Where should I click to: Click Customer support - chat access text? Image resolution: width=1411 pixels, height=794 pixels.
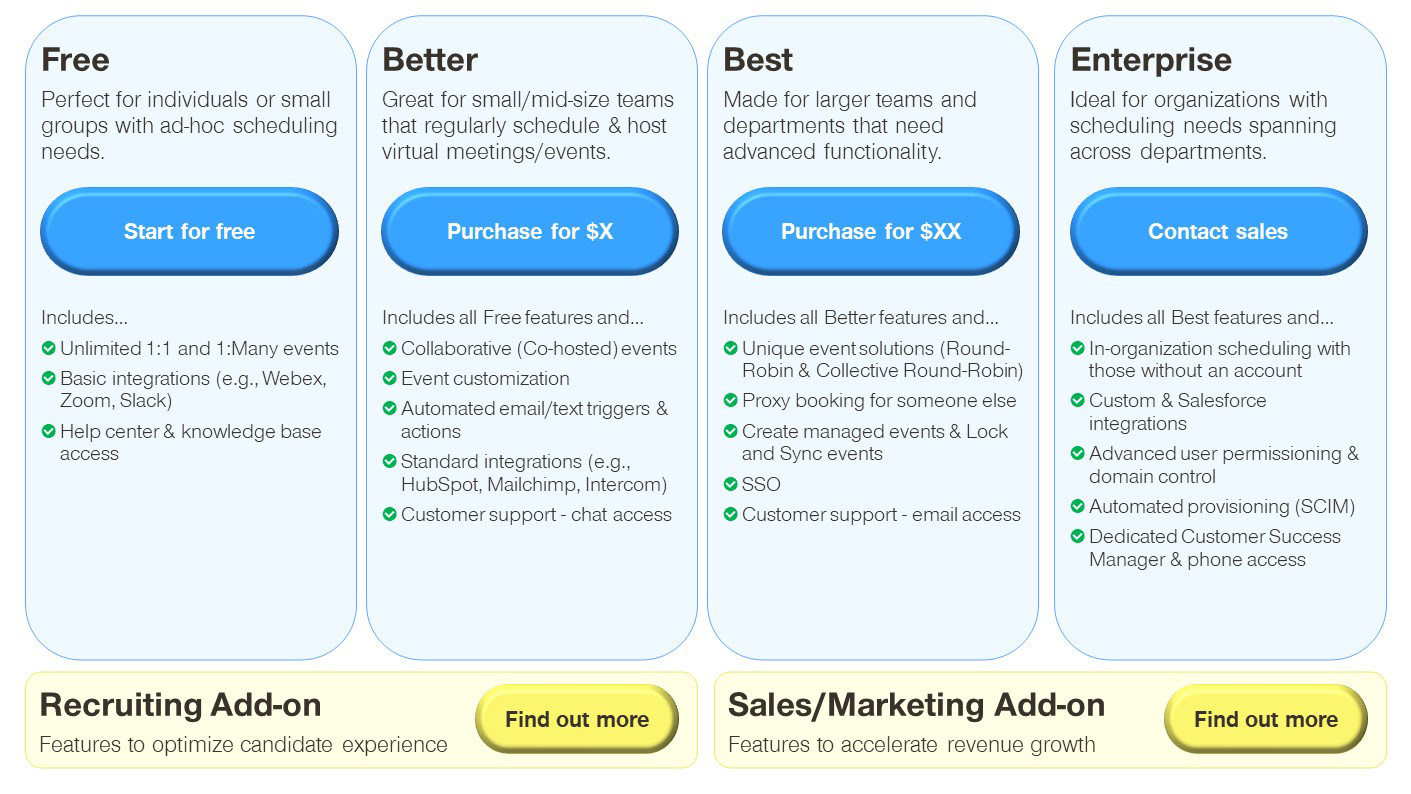tap(536, 515)
